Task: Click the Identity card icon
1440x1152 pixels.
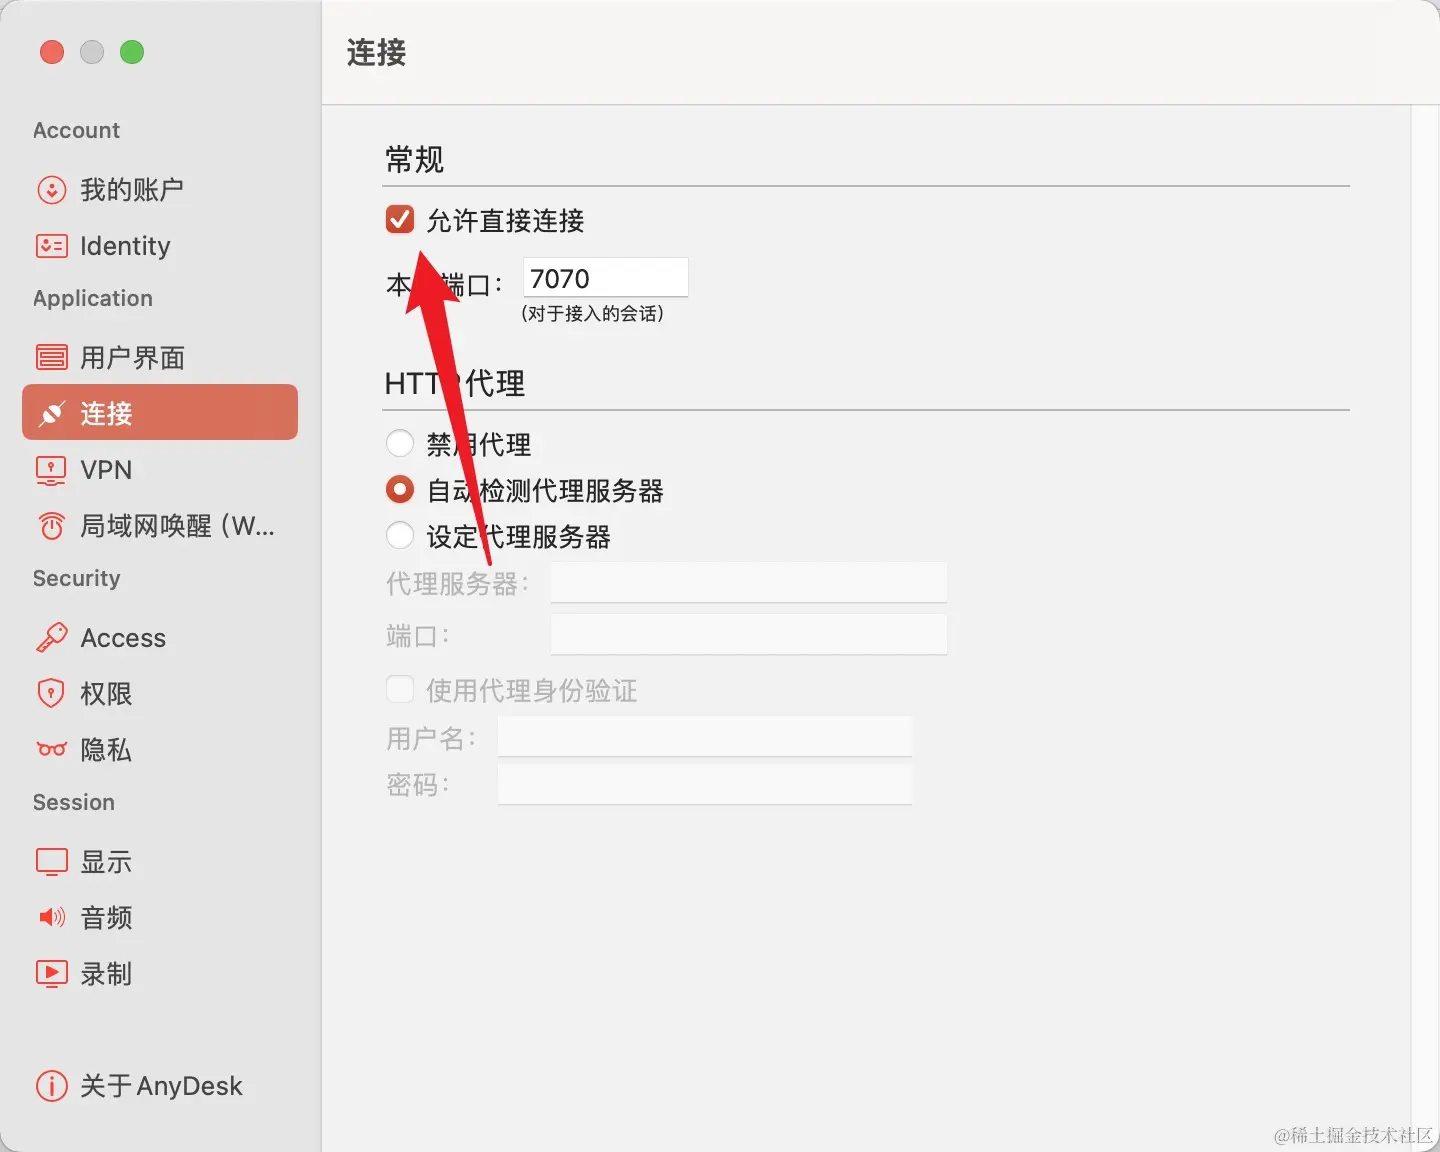Action: 51,246
